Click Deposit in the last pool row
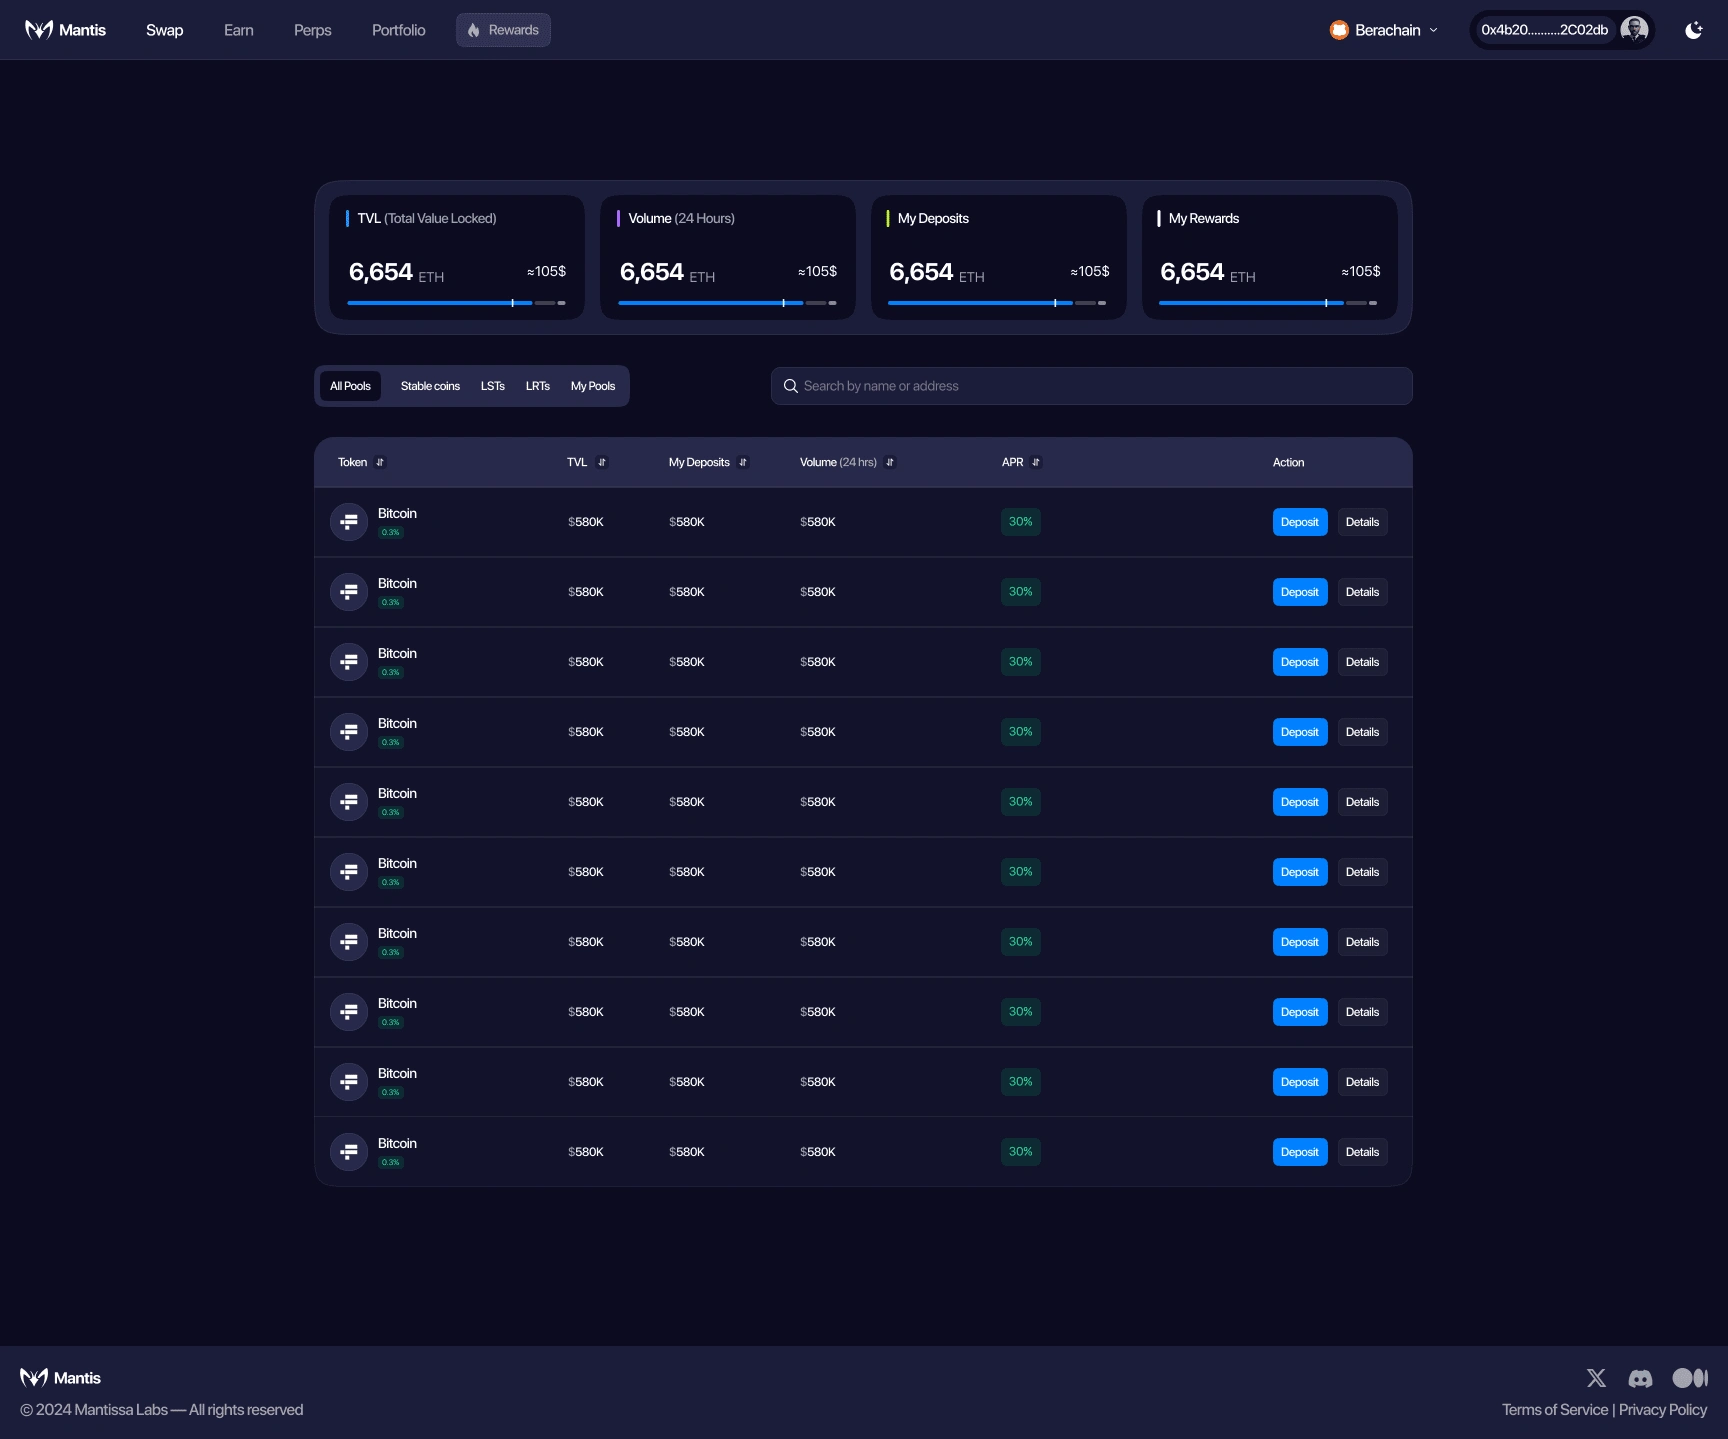Screen dimensions: 1728x1439 1300,1152
